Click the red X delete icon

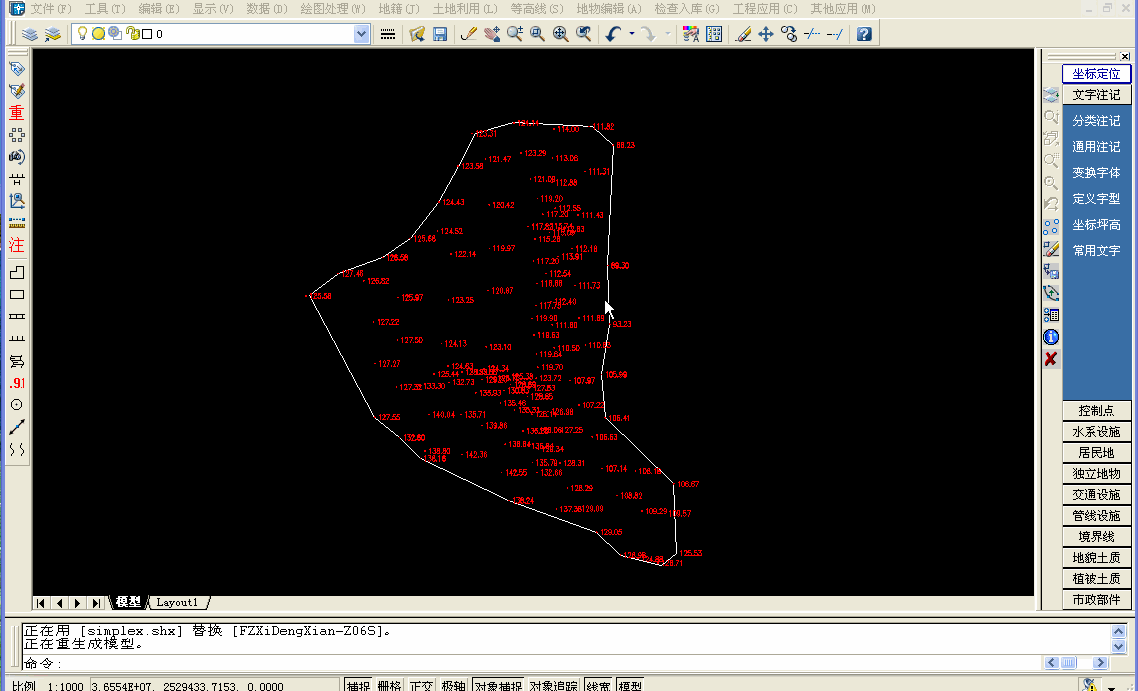1050,359
